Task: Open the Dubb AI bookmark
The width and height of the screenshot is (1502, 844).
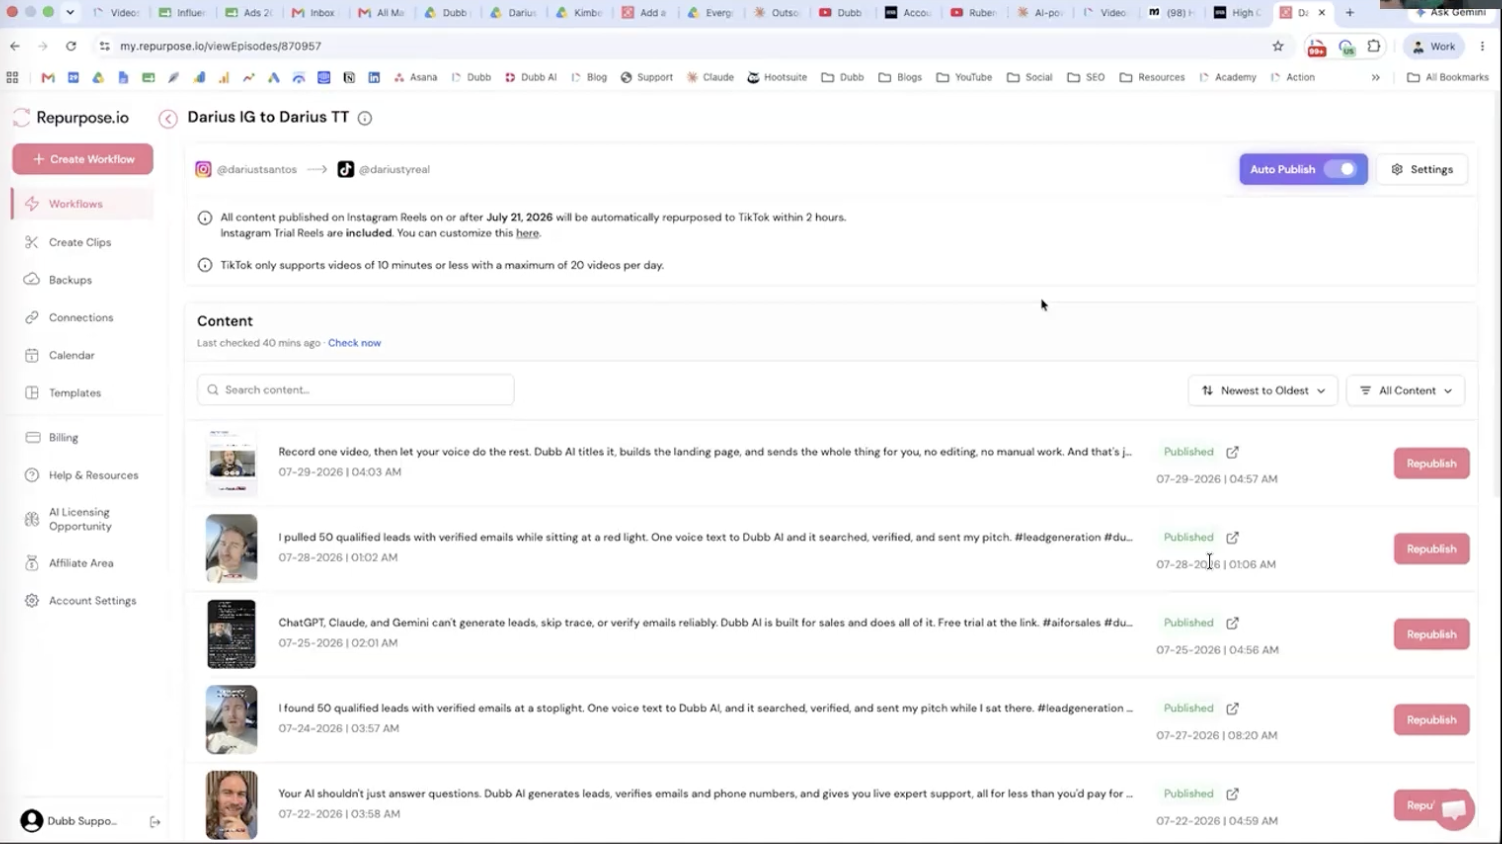Action: tap(531, 77)
